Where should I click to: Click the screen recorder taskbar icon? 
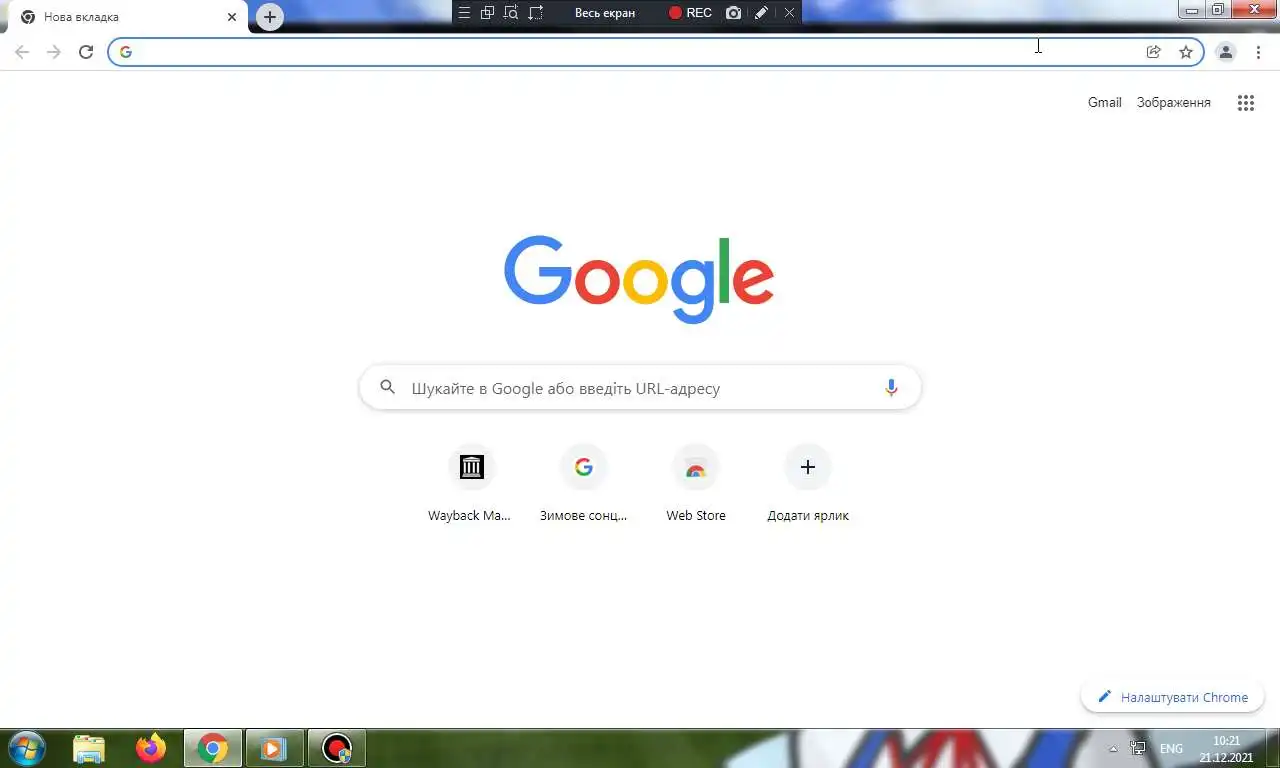[x=337, y=748]
